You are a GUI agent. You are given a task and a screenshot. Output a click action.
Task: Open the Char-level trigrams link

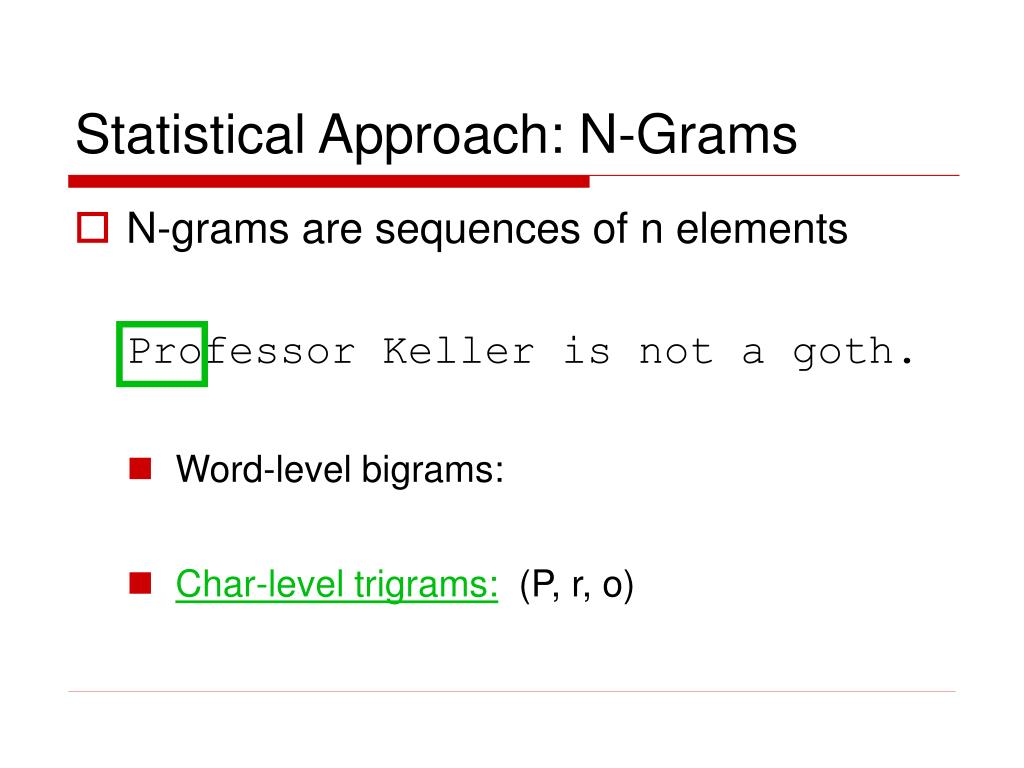pyautogui.click(x=336, y=584)
